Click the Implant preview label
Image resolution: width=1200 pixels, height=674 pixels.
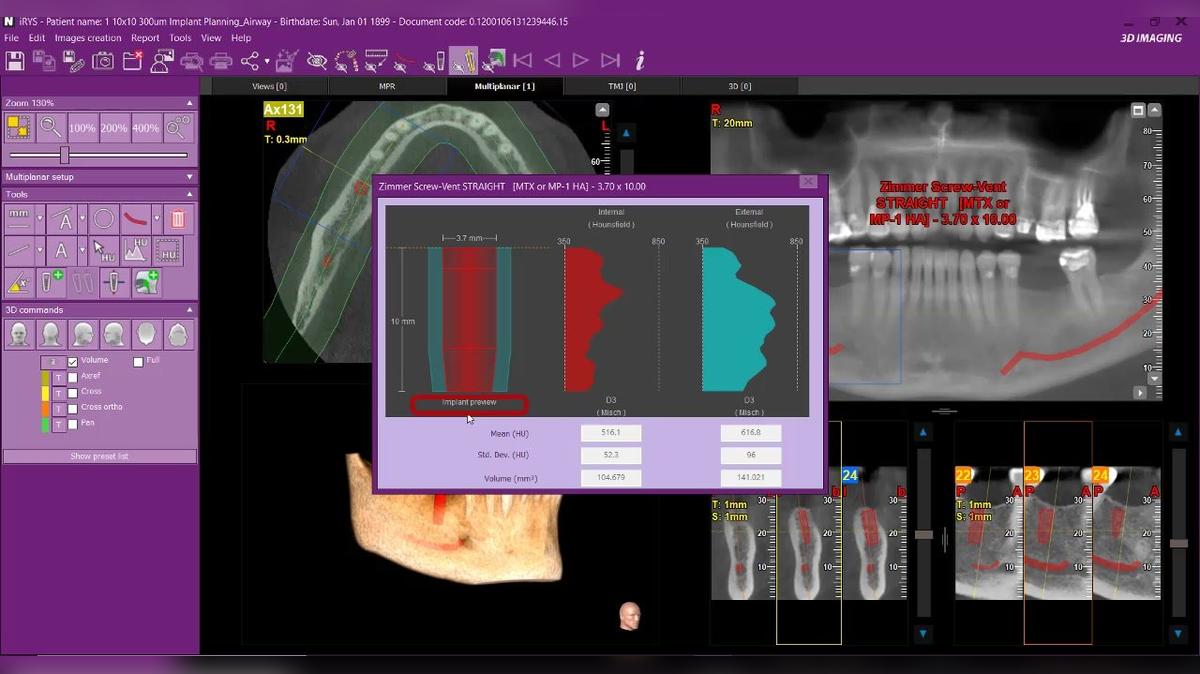coord(469,403)
